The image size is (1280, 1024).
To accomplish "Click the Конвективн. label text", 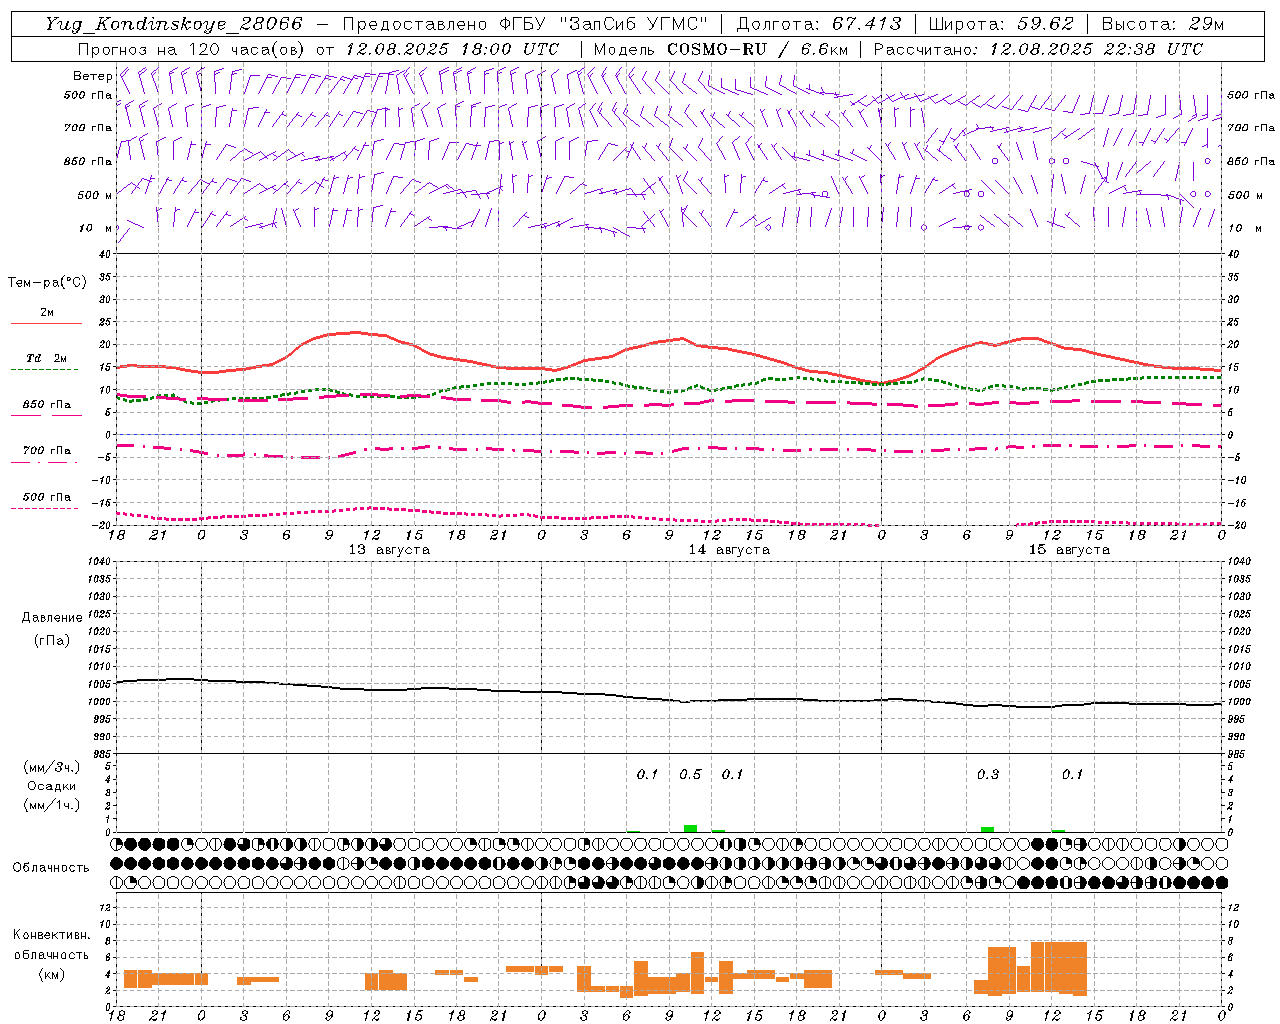I will (x=52, y=935).
